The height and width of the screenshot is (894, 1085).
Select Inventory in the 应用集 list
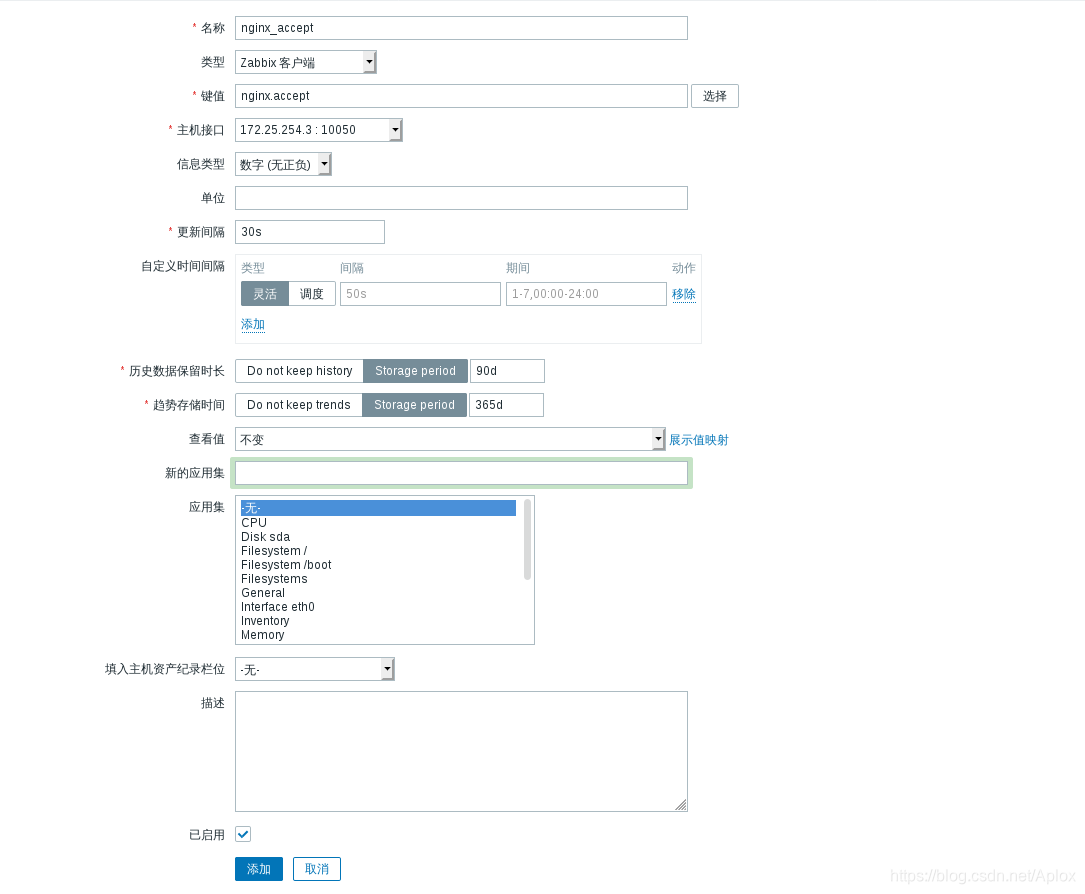[378, 621]
